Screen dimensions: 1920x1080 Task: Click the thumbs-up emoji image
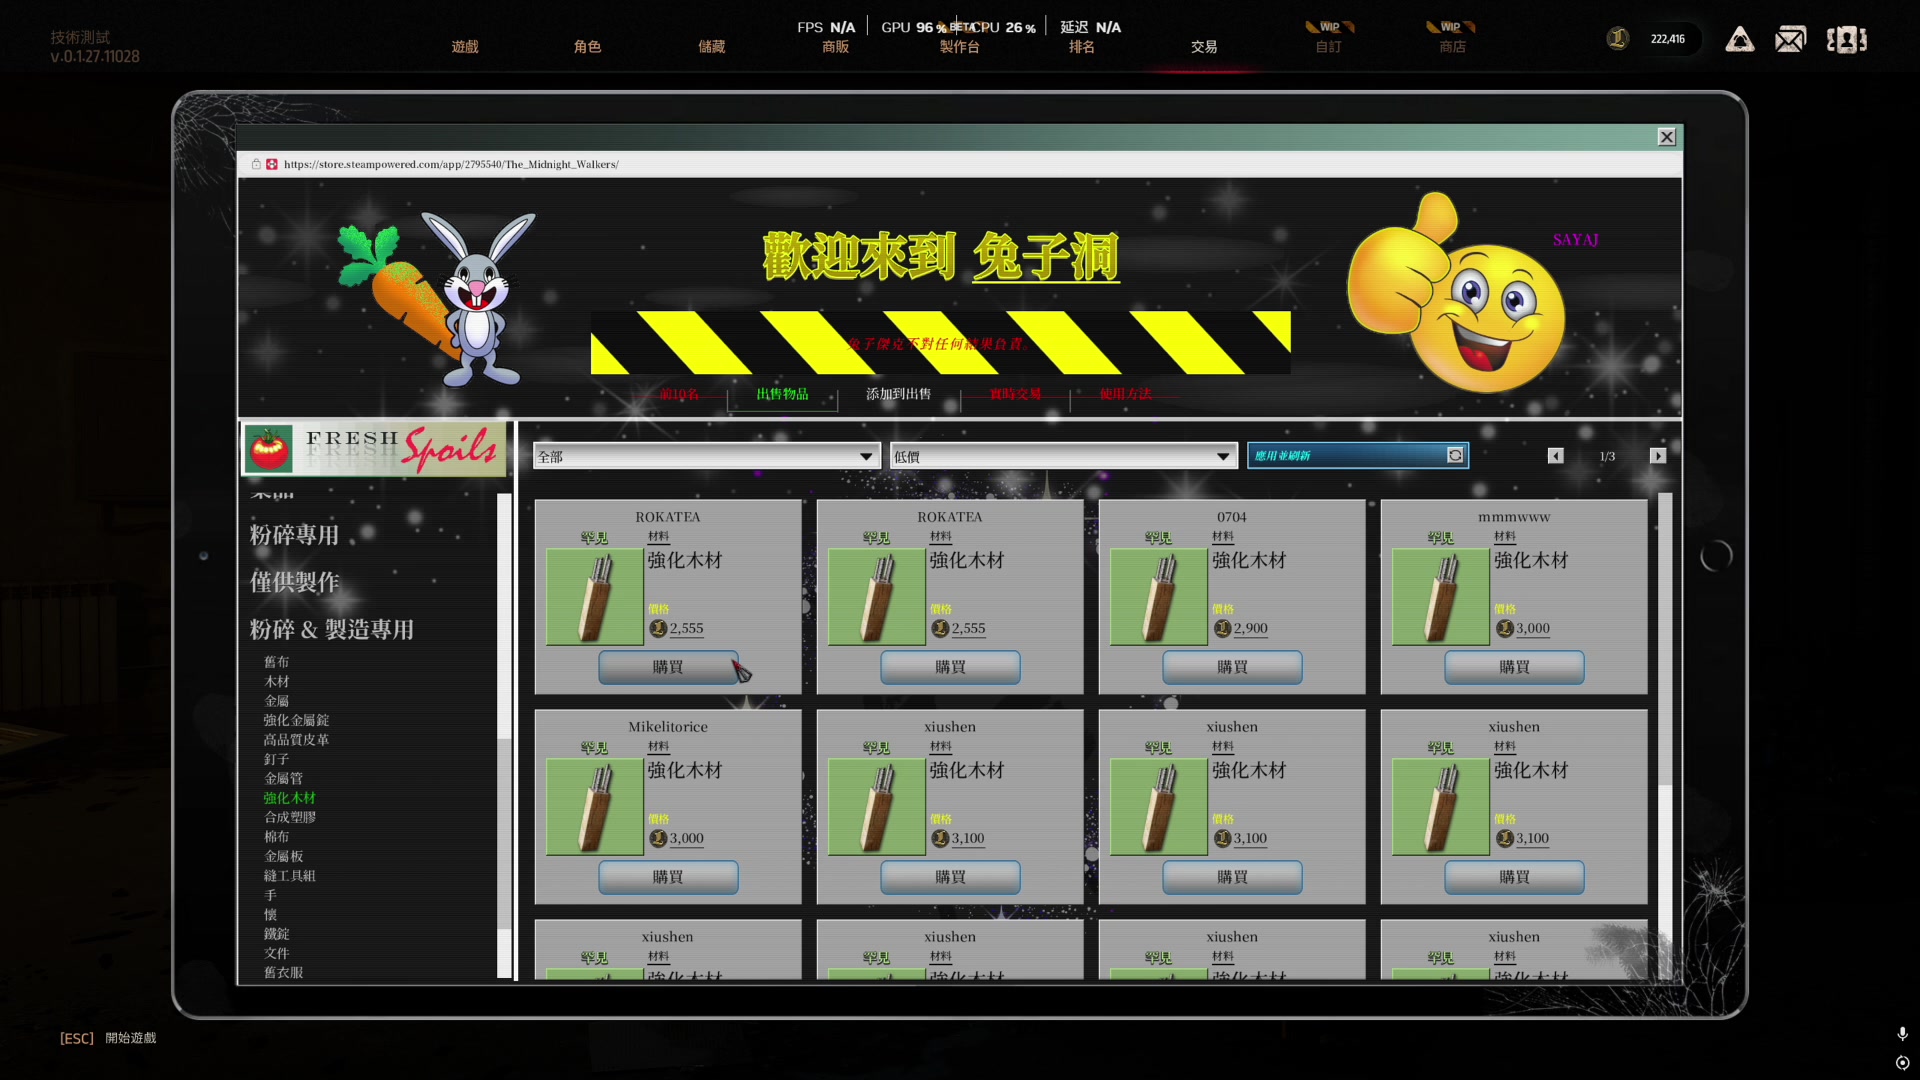(x=1455, y=293)
